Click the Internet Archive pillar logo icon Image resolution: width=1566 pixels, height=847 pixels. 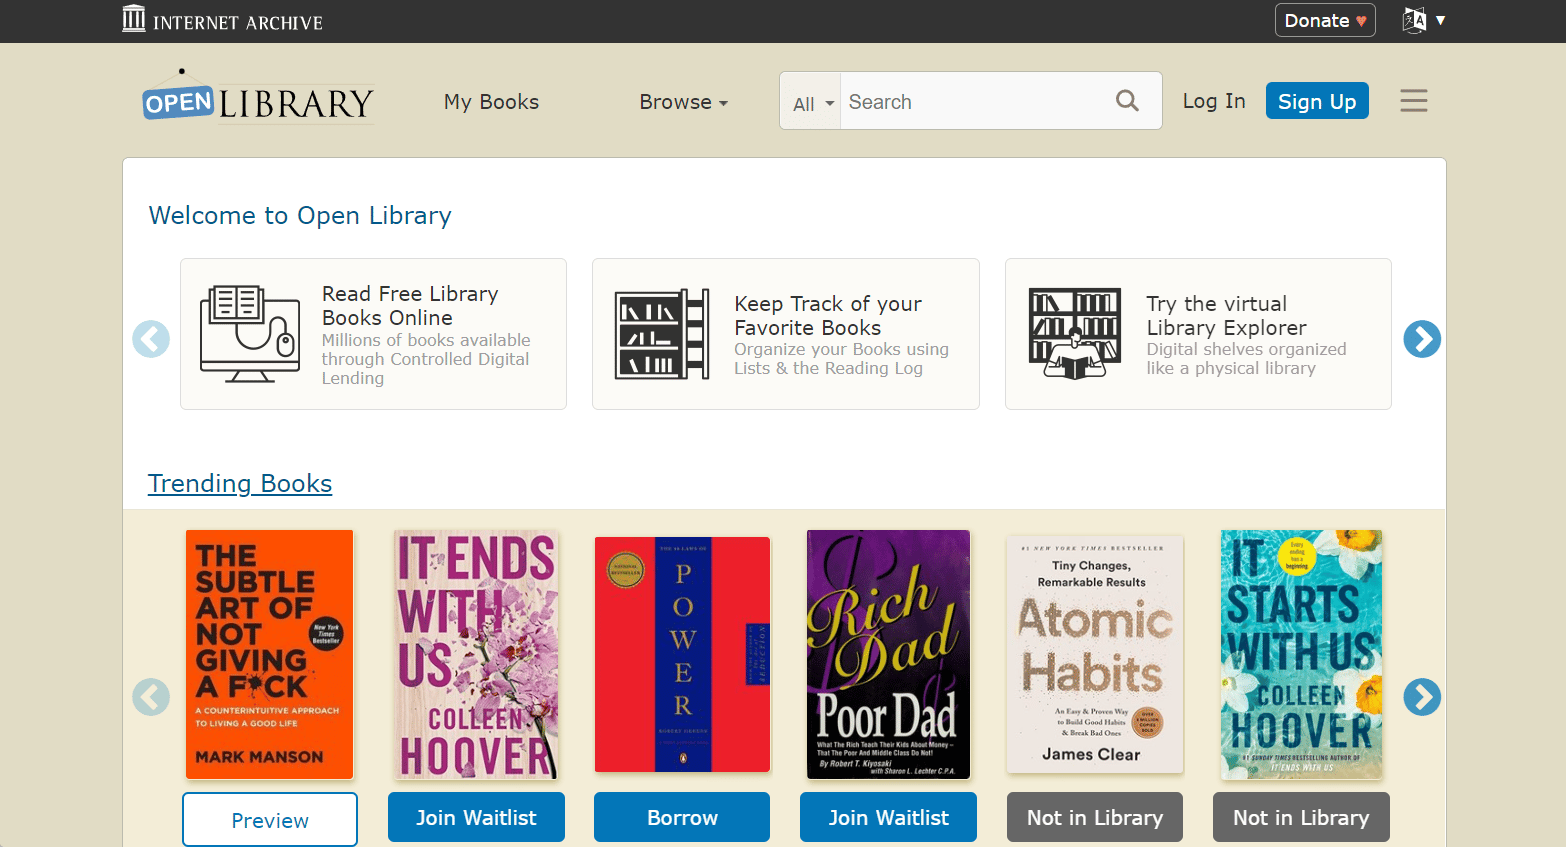click(x=134, y=18)
